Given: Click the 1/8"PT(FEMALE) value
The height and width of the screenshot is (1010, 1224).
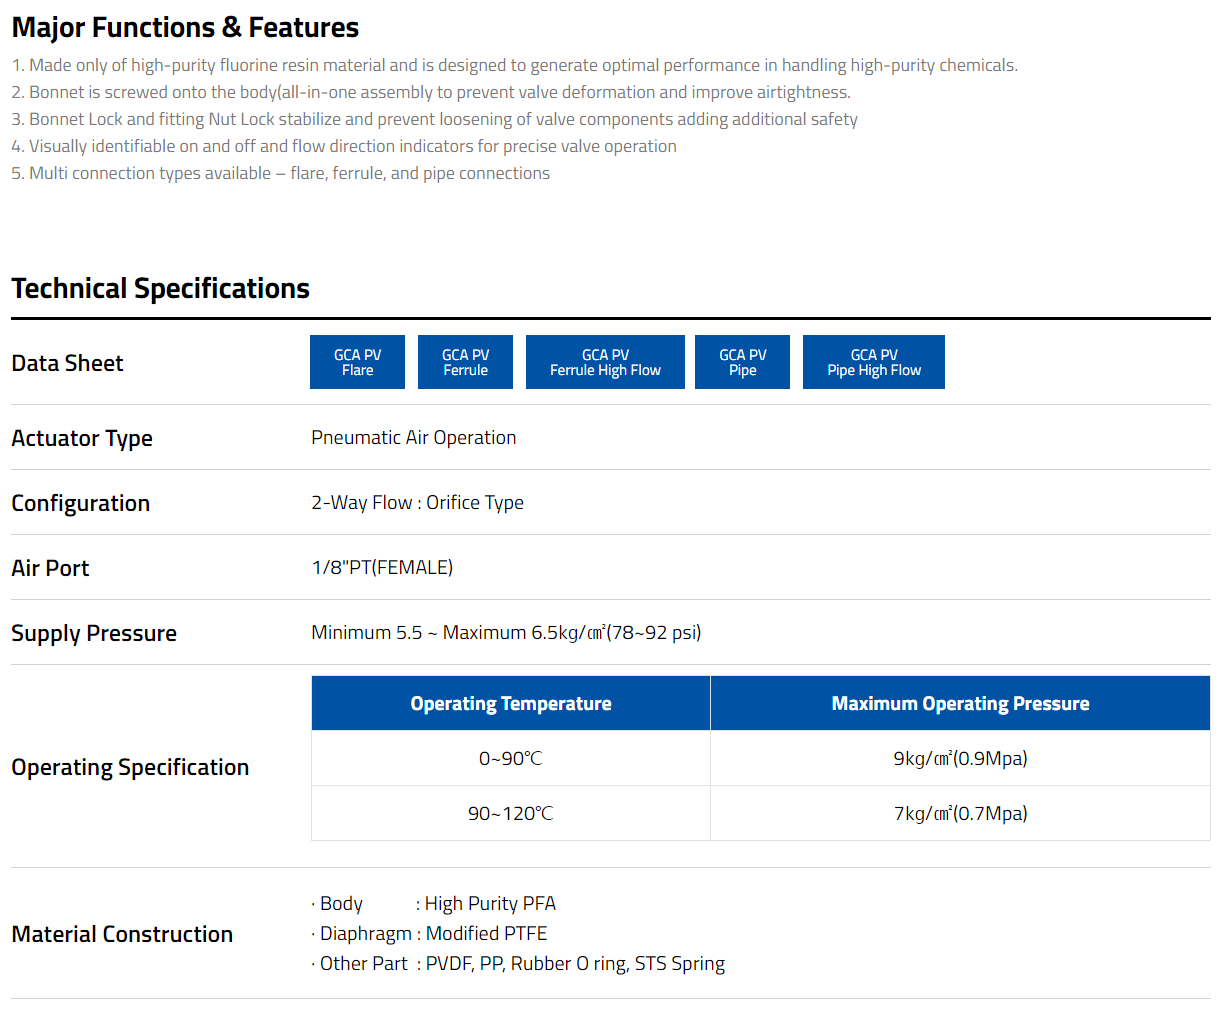Looking at the screenshot, I should coord(382,567).
